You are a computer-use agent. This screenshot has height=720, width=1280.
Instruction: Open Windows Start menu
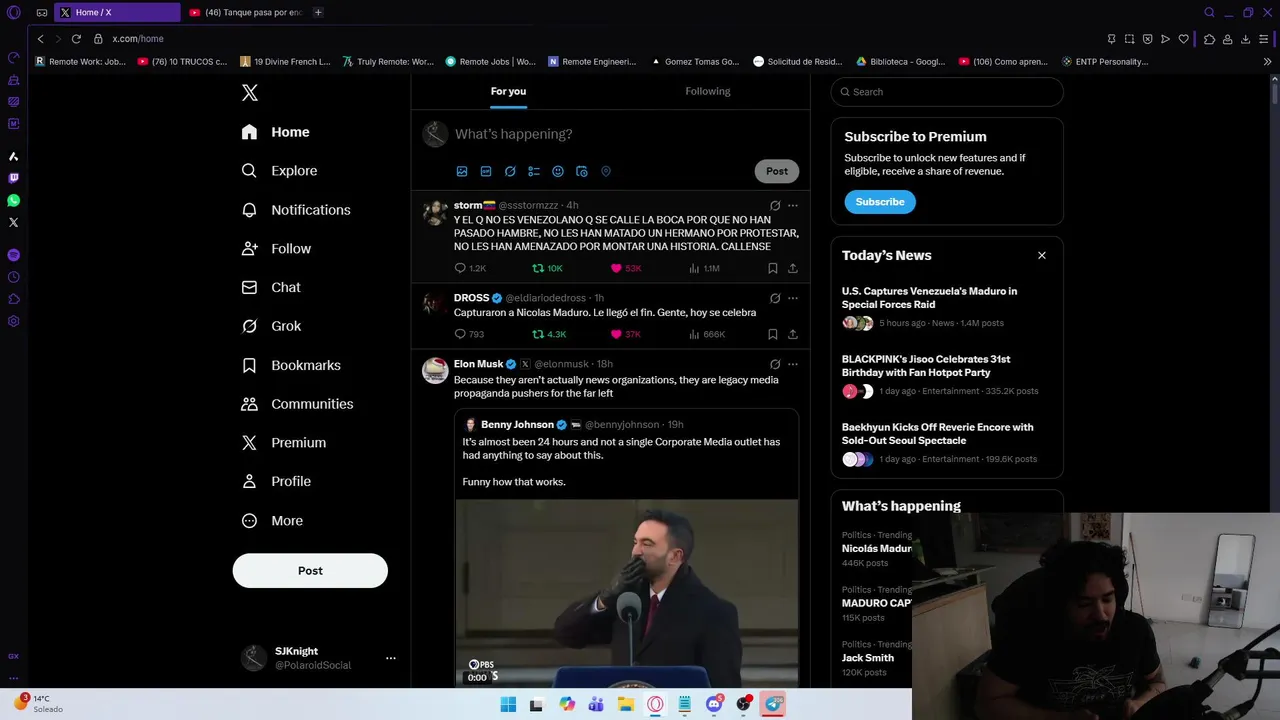pos(508,704)
